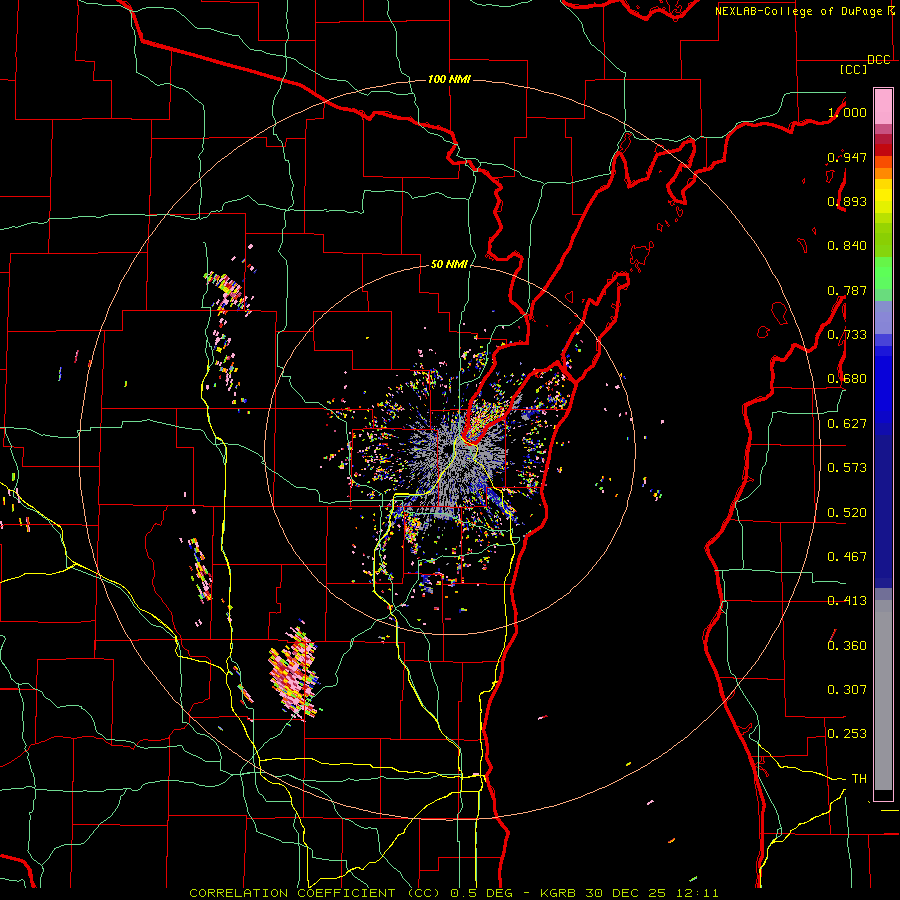Click the 0.253 legend value
Image resolution: width=900 pixels, height=900 pixels.
847,734
